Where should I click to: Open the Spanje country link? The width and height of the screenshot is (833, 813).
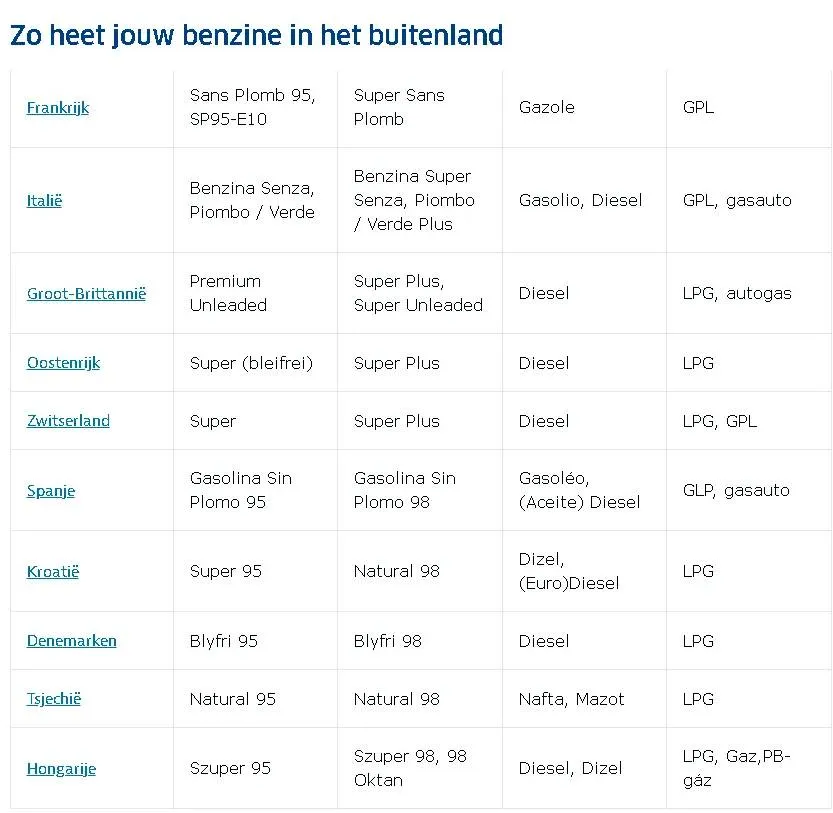(51, 491)
